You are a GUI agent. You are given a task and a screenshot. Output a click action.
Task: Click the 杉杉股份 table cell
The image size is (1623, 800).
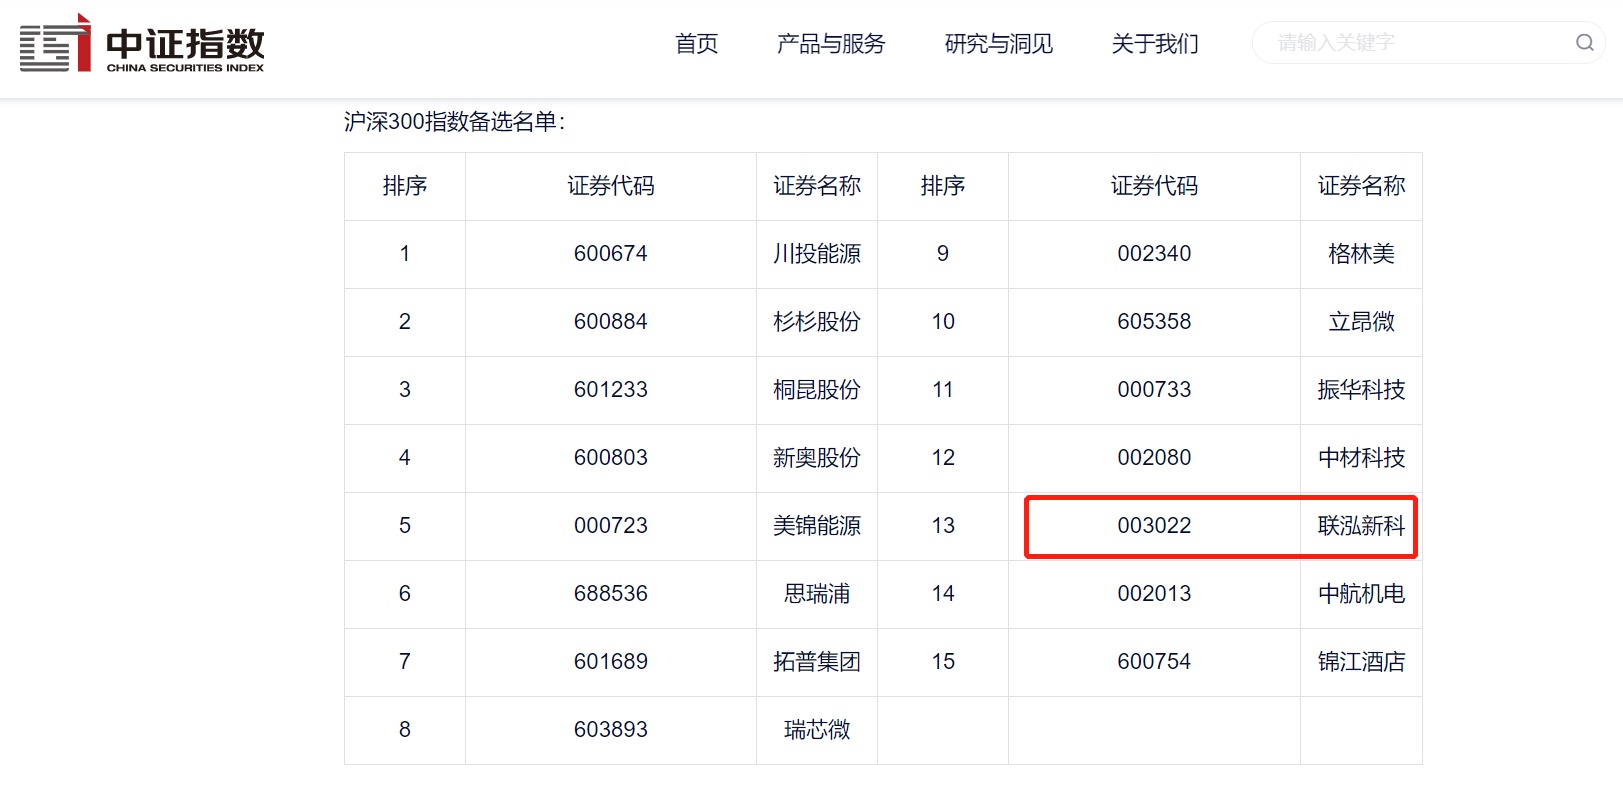[816, 322]
